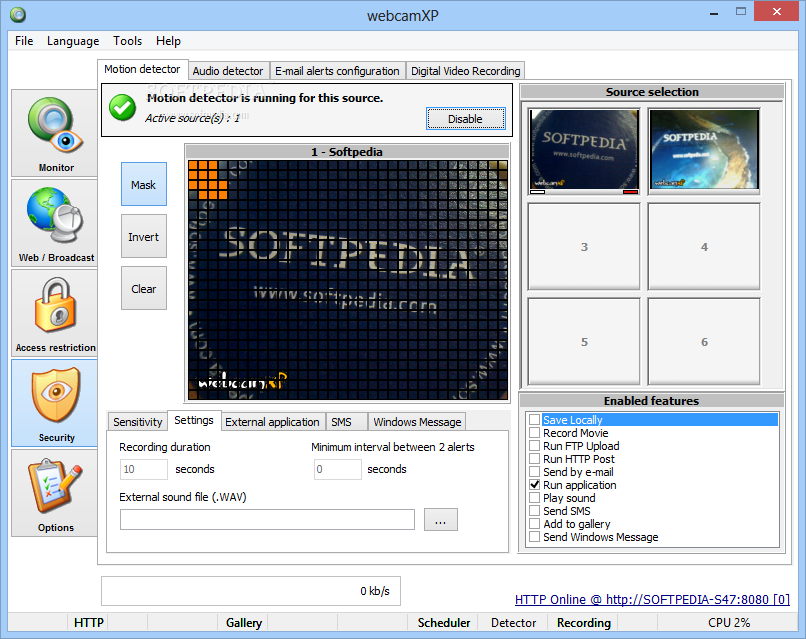Viewport: 806px width, 639px height.
Task: Browse for external WAV sound file
Action: (x=441, y=520)
